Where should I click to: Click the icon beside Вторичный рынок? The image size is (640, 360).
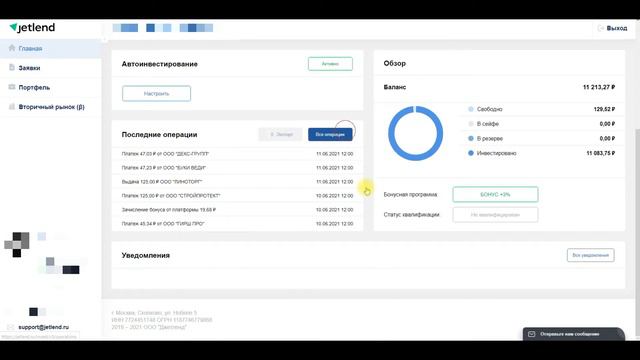(12, 107)
